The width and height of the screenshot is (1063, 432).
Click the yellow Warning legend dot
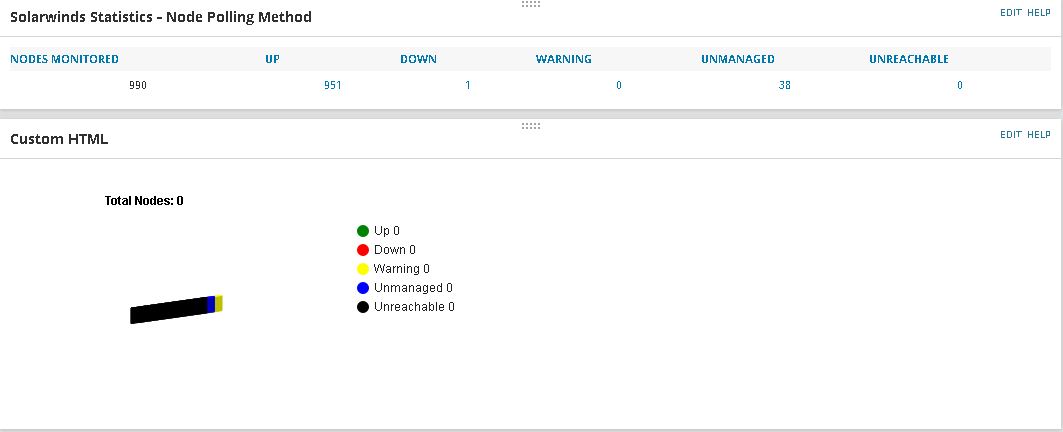[x=363, y=269]
